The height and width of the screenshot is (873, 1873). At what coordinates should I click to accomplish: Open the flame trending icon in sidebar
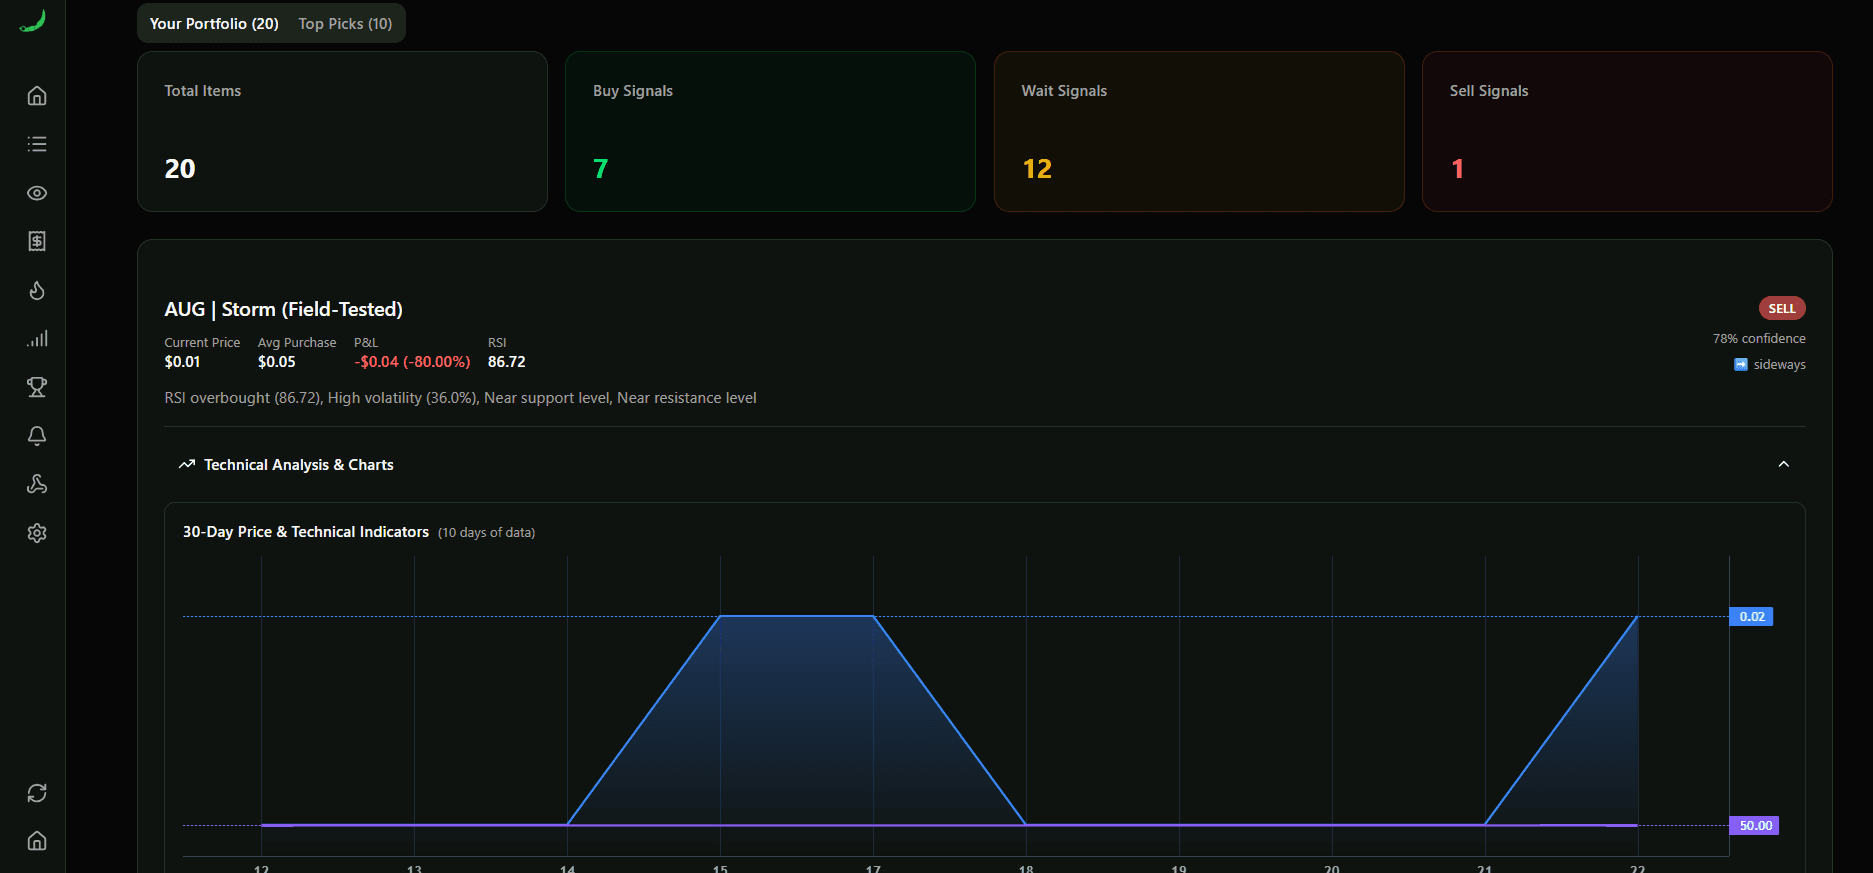tap(37, 290)
